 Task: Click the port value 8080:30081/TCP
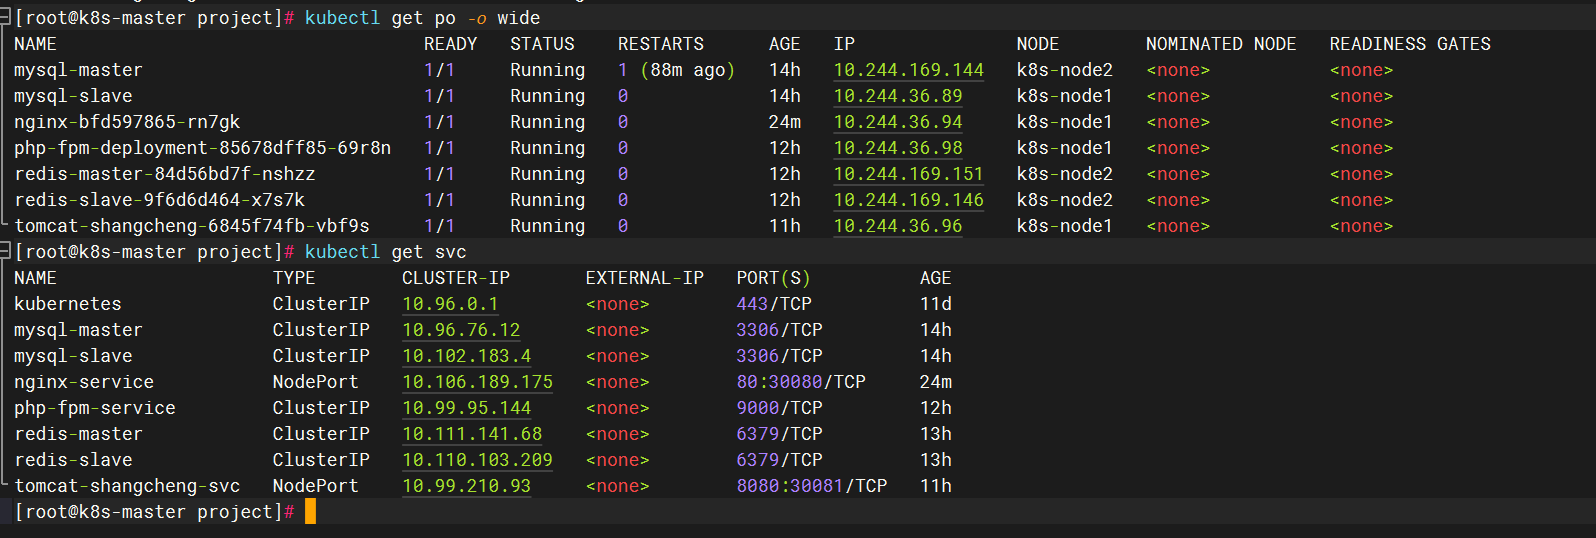tap(812, 486)
